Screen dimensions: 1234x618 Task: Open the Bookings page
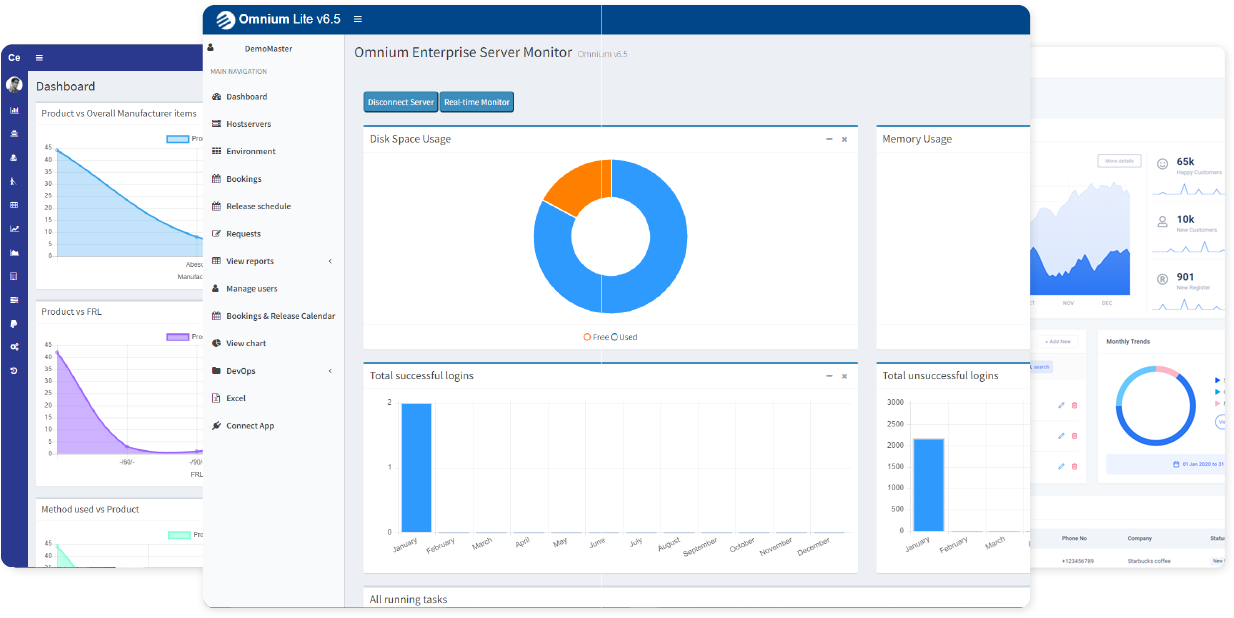coord(243,179)
